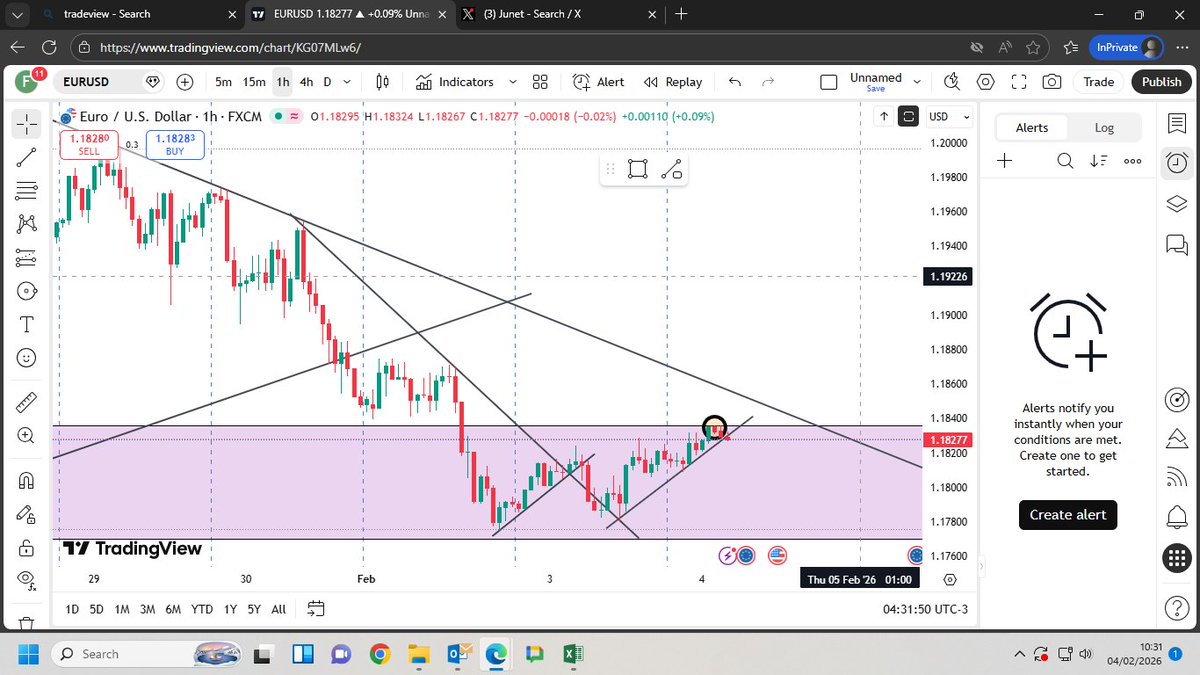Open the emoji icons tool

click(x=27, y=357)
